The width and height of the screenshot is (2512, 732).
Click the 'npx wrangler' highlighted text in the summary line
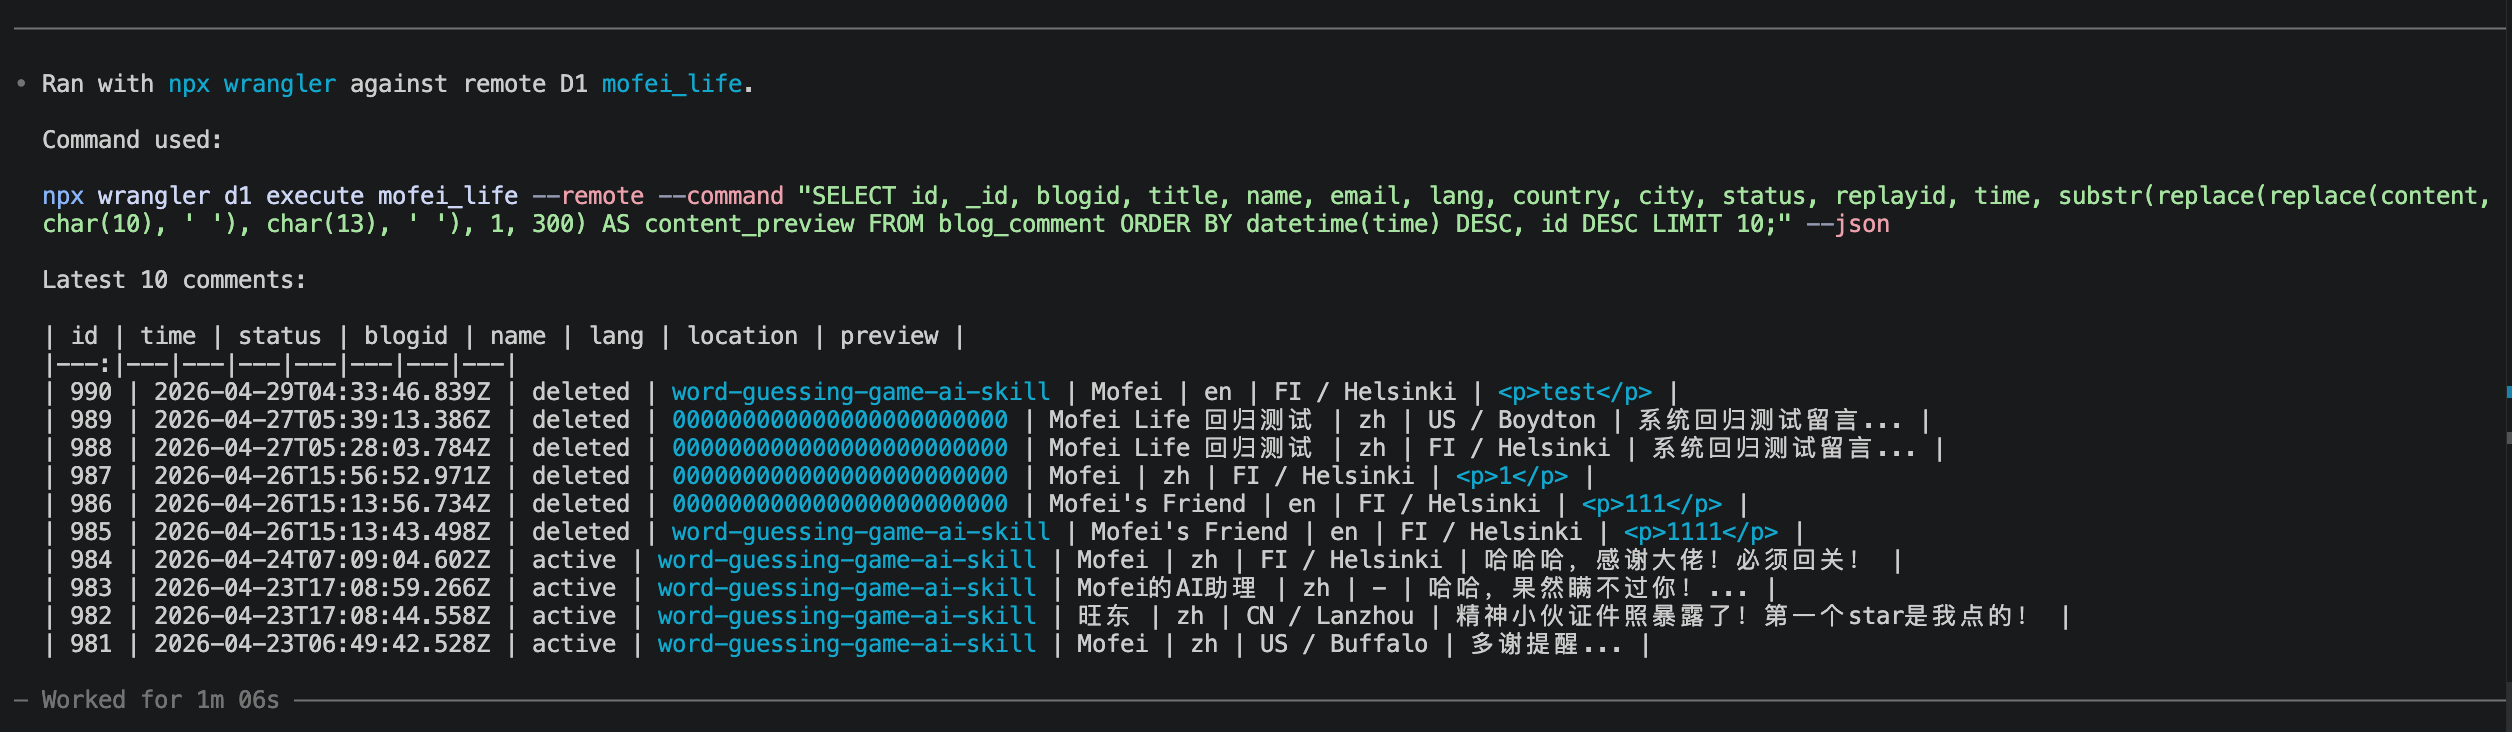[x=252, y=84]
